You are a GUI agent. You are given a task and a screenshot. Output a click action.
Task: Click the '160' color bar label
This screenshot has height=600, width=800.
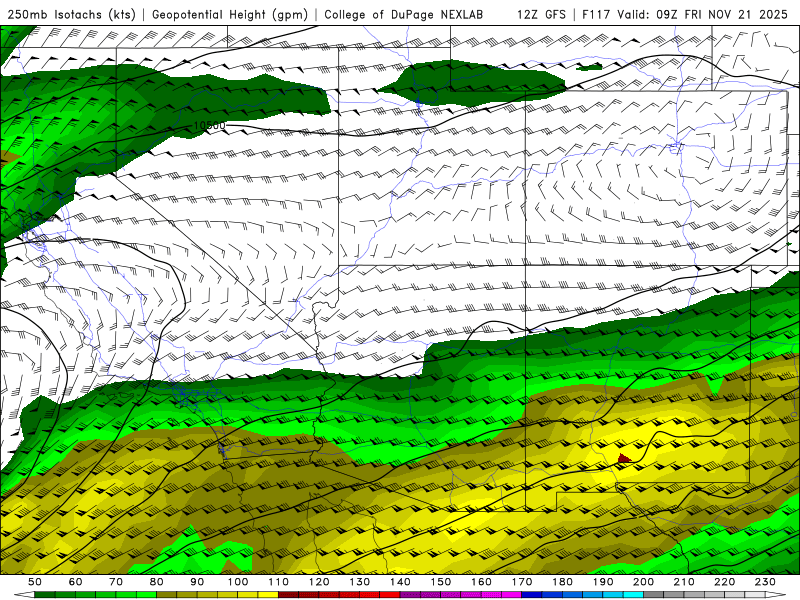pyautogui.click(x=481, y=582)
